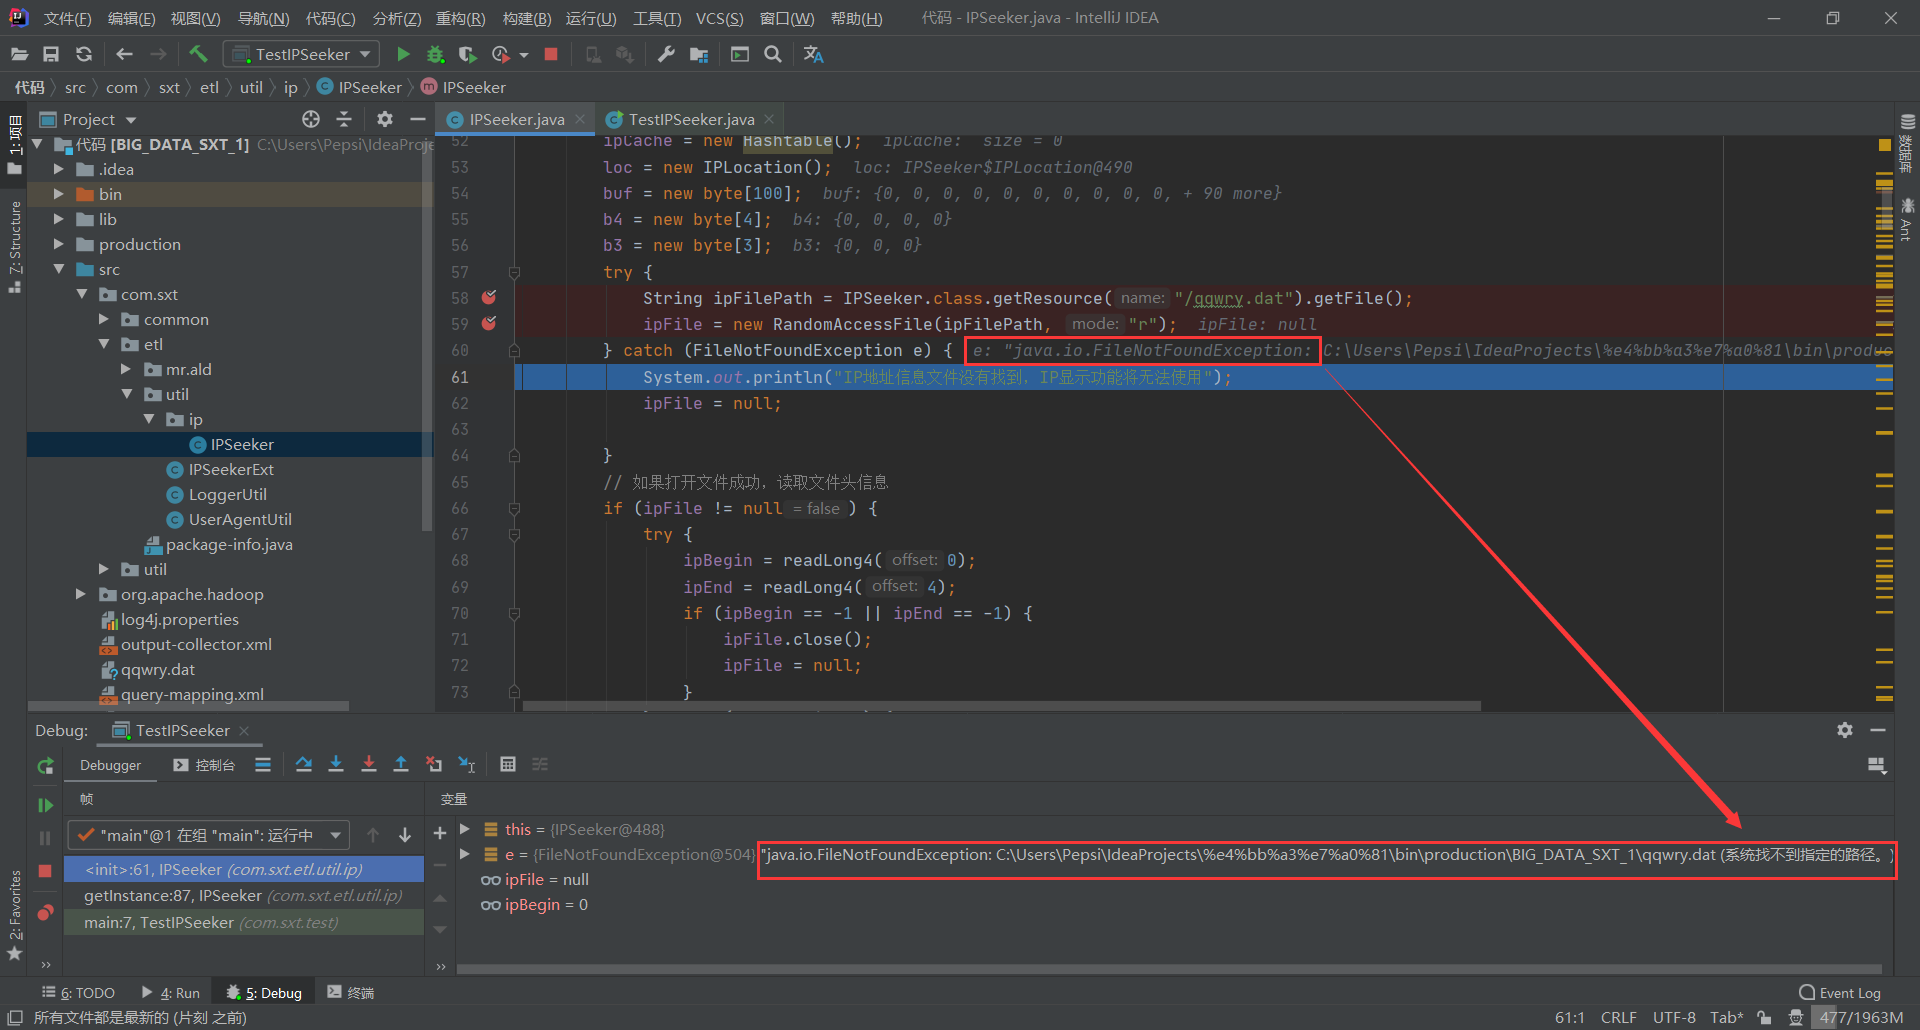Expand org.apache.hadoop package

81,594
